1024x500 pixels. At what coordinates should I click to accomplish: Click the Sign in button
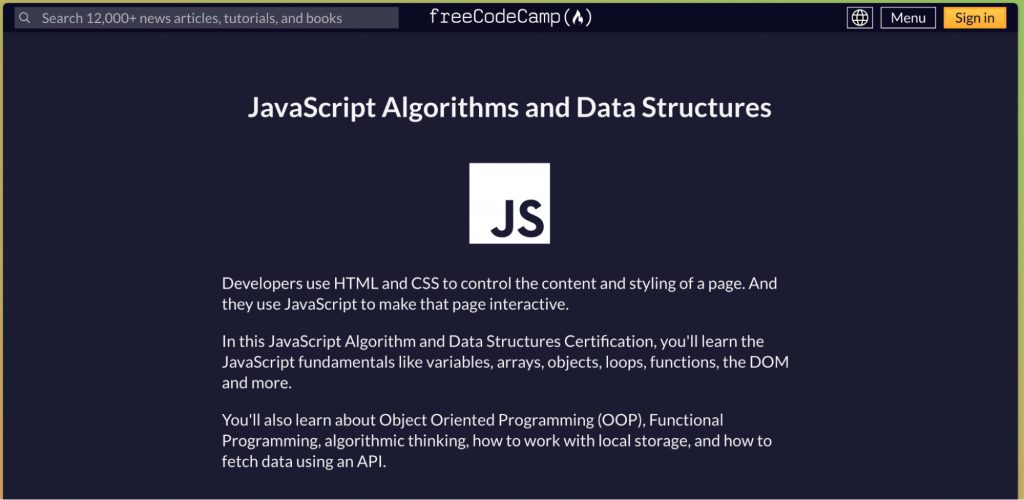pyautogui.click(x=974, y=18)
